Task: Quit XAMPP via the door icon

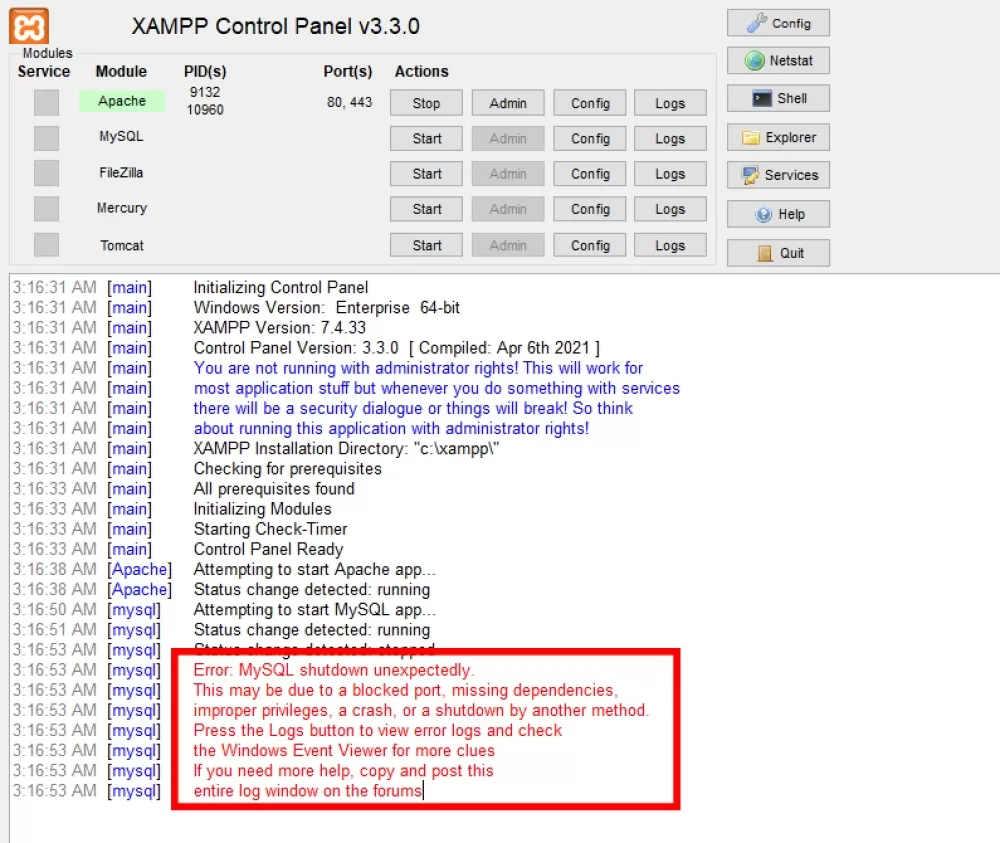Action: (778, 253)
